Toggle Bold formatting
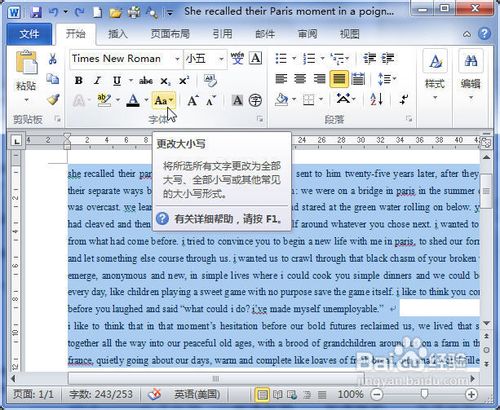 [x=79, y=80]
